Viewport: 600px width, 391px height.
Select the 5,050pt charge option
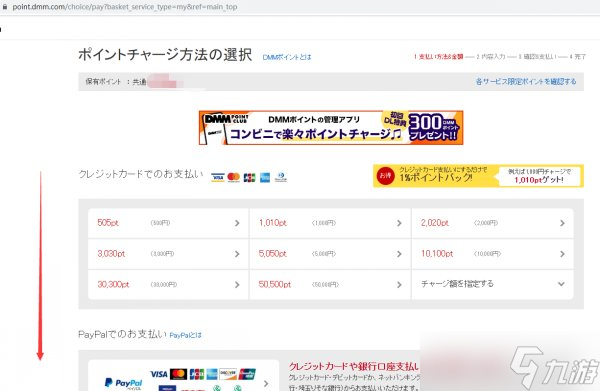(x=330, y=254)
